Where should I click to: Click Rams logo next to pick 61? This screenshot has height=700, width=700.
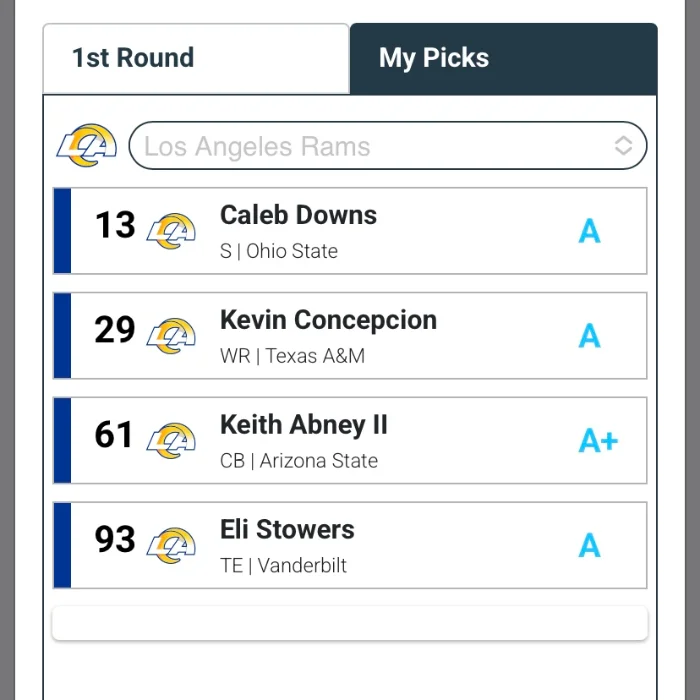171,441
